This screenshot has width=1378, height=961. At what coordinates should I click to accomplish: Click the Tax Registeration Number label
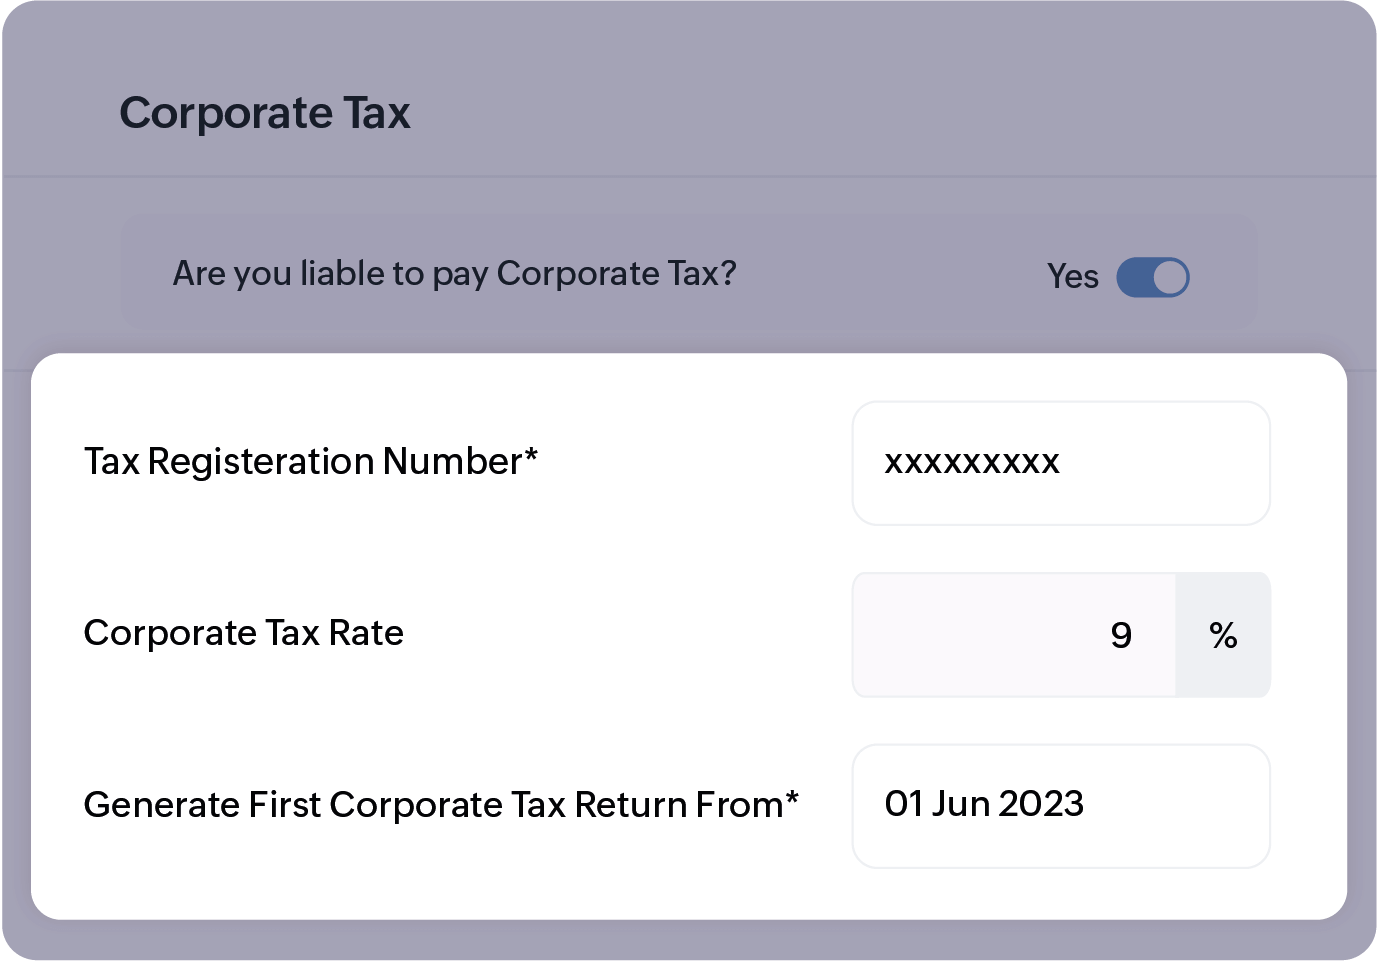[311, 462]
